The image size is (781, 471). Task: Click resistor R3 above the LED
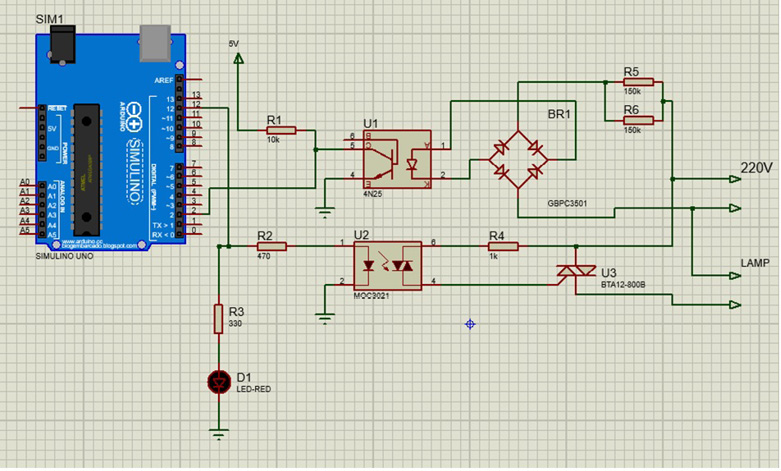218,320
